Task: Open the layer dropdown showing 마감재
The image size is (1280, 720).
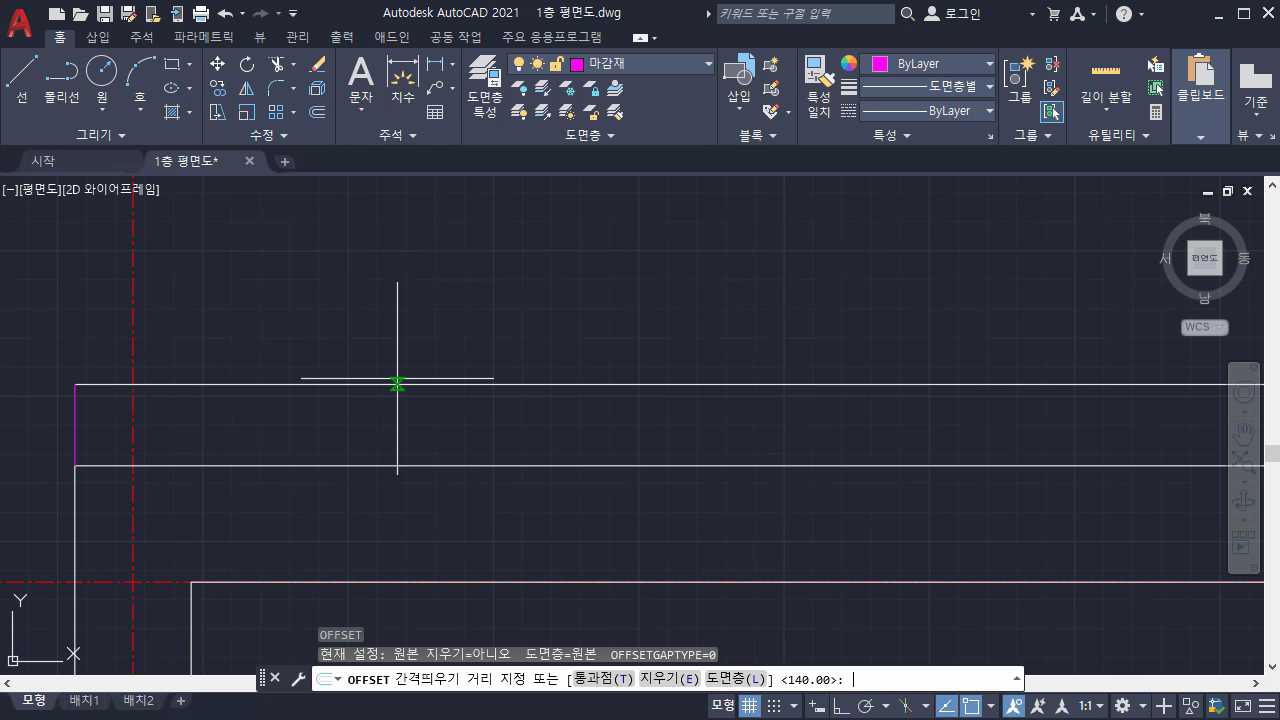Action: click(611, 64)
